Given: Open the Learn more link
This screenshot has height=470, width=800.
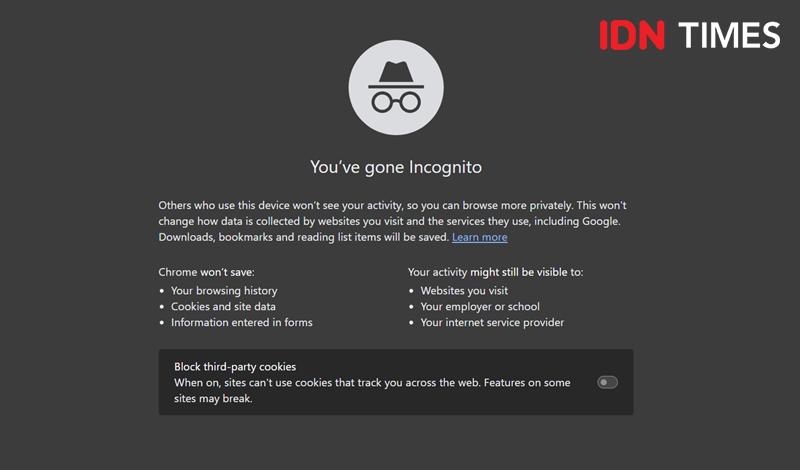Looking at the screenshot, I should 480,237.
